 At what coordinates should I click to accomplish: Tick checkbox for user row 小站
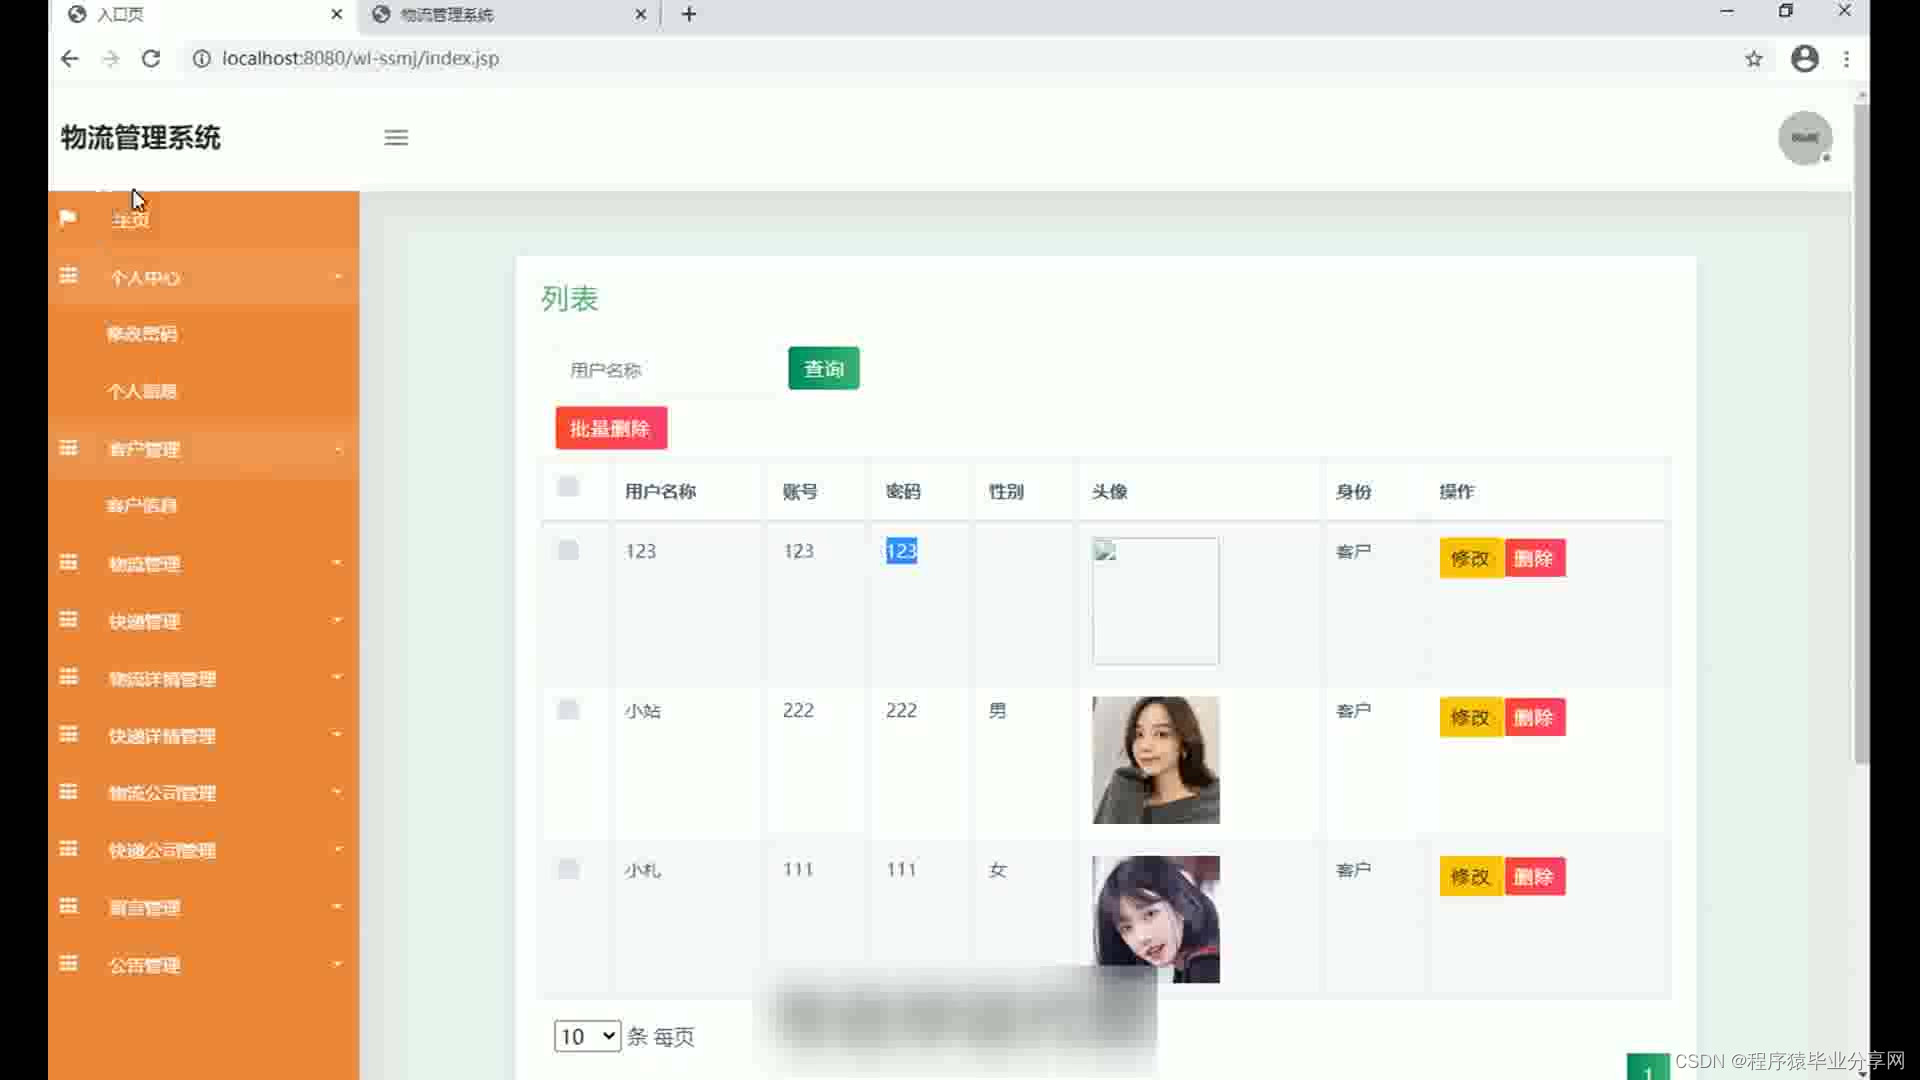[568, 710]
